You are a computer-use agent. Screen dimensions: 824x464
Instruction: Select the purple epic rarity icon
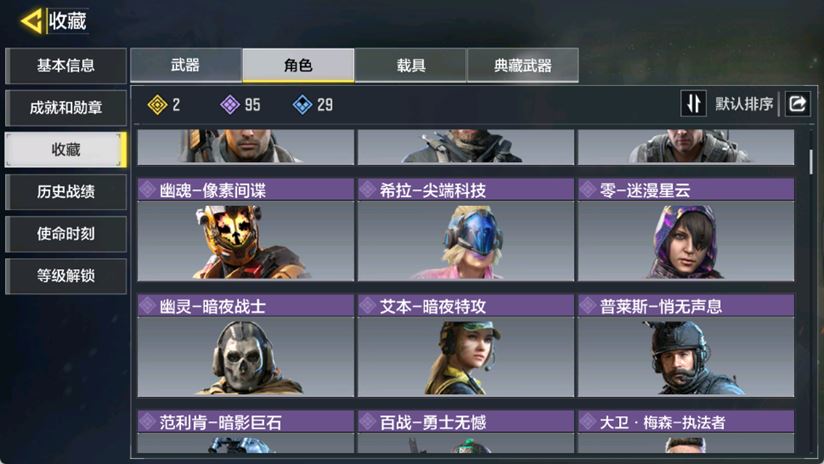tap(230, 105)
